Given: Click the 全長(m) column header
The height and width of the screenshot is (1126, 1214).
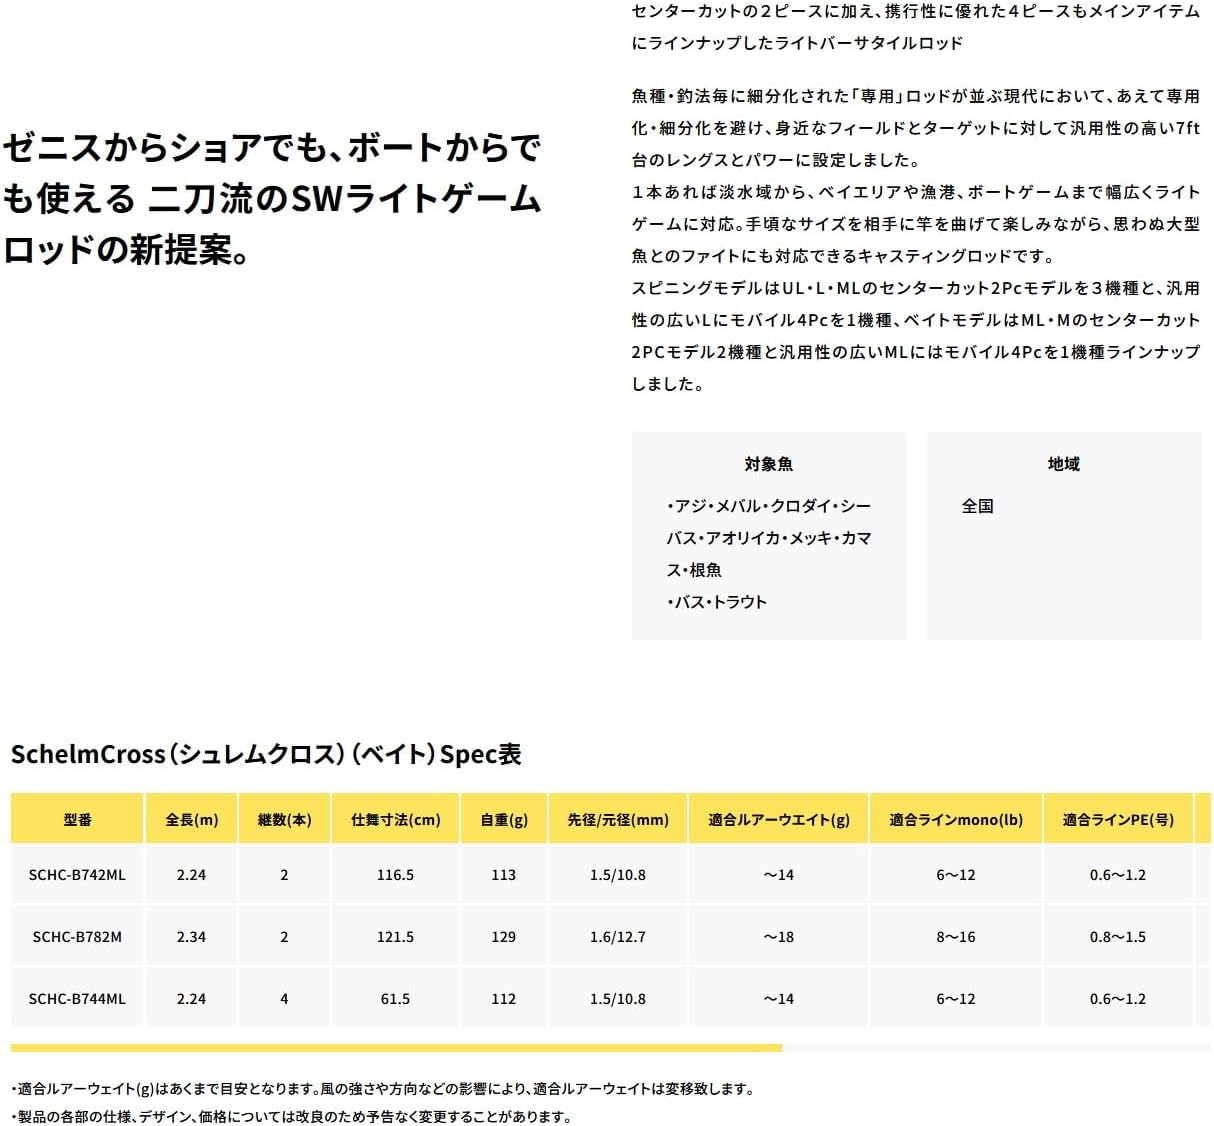Looking at the screenshot, I should (191, 819).
